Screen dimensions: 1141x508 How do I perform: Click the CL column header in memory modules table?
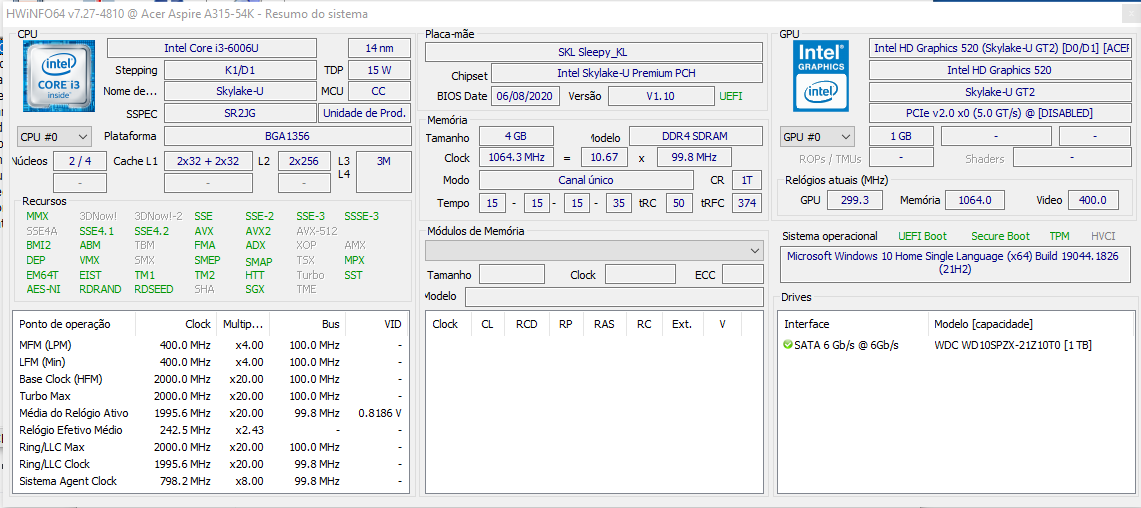tap(487, 324)
